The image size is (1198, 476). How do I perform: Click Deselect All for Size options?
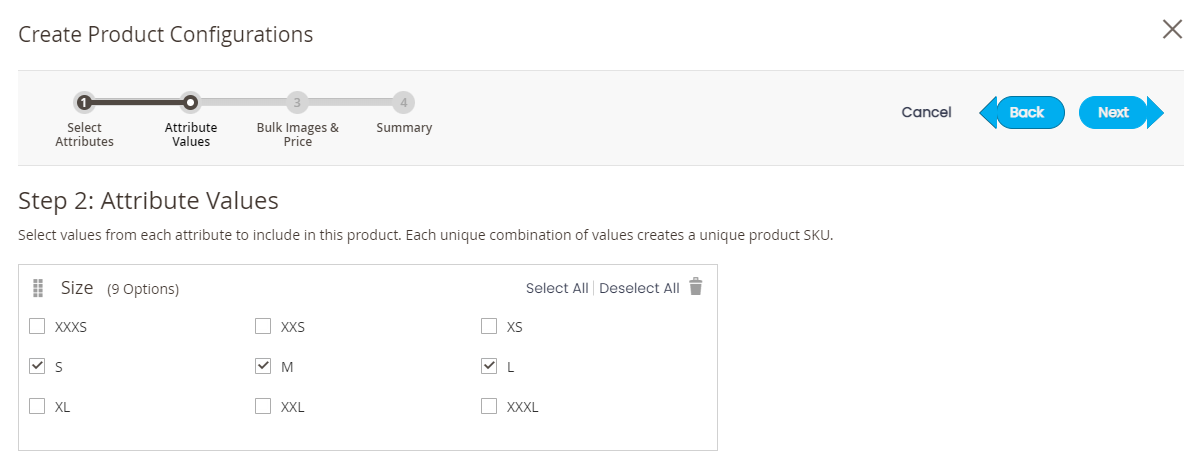tap(639, 288)
